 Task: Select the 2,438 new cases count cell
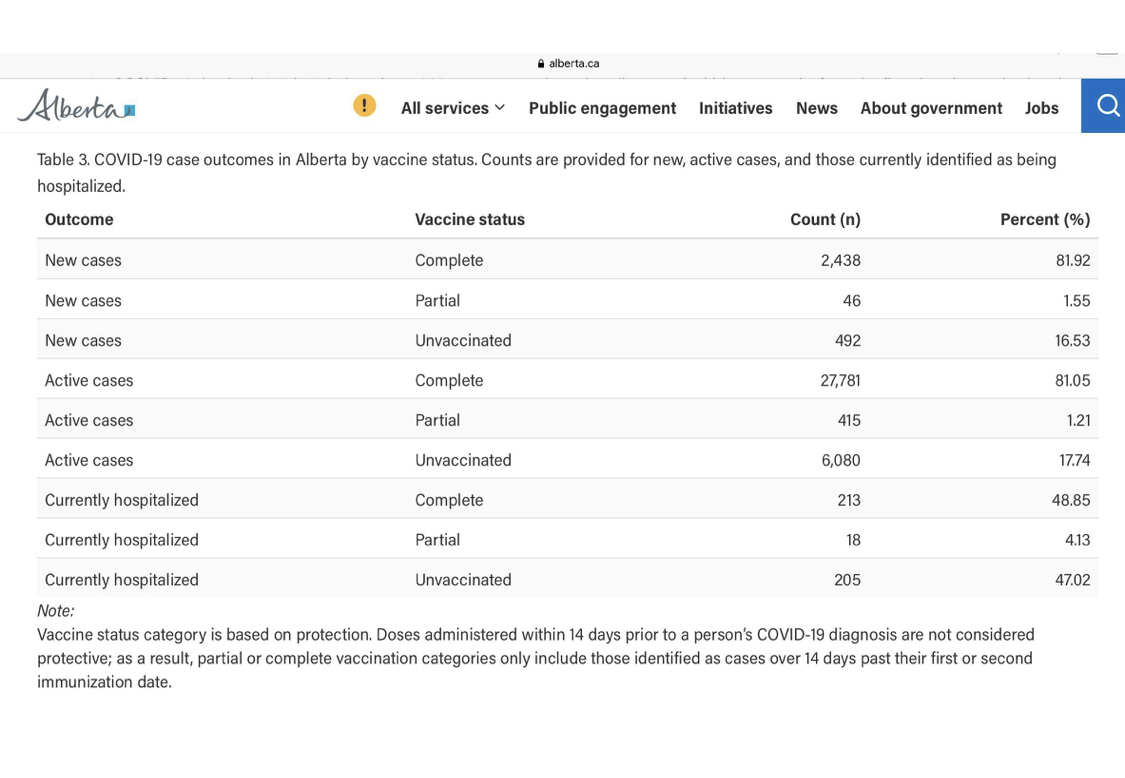[x=840, y=260]
